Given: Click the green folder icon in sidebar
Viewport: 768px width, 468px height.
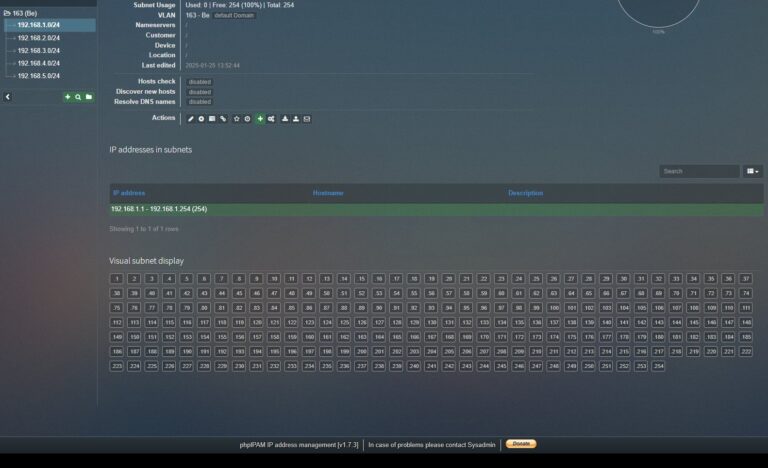Looking at the screenshot, I should click(88, 97).
